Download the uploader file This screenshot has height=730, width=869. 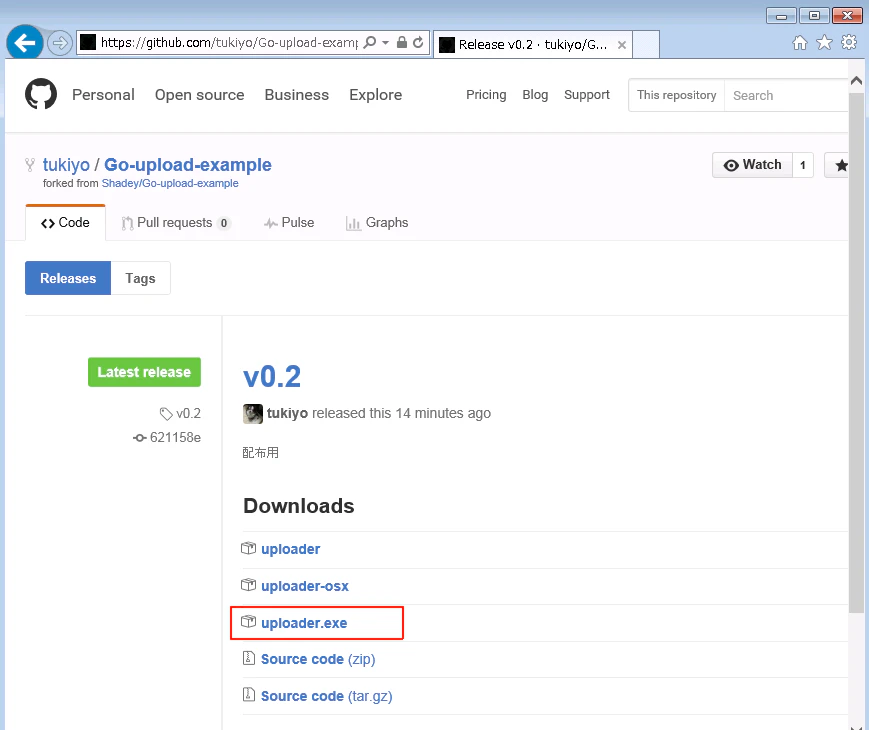(x=290, y=549)
